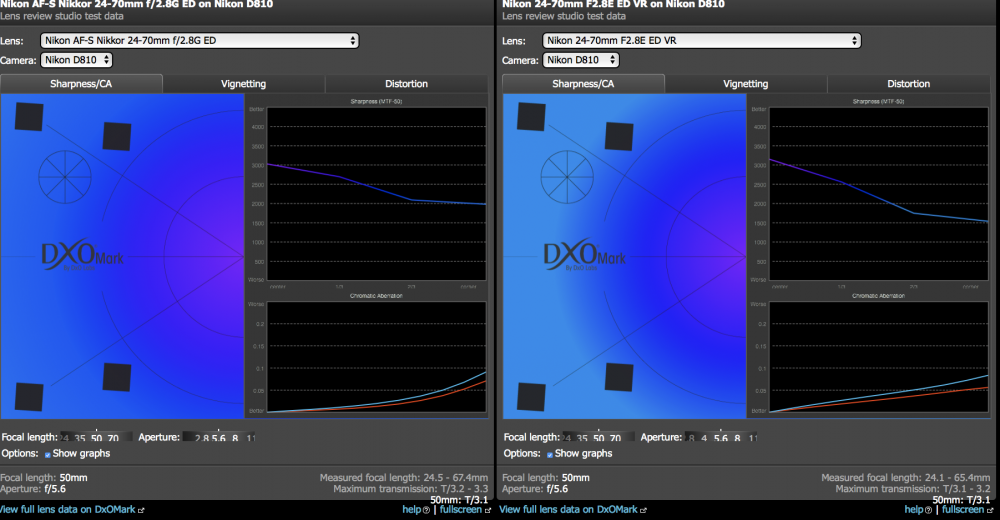The width and height of the screenshot is (1000, 520).
Task: Set left panel aperture slider to 8
Action: [x=235, y=438]
